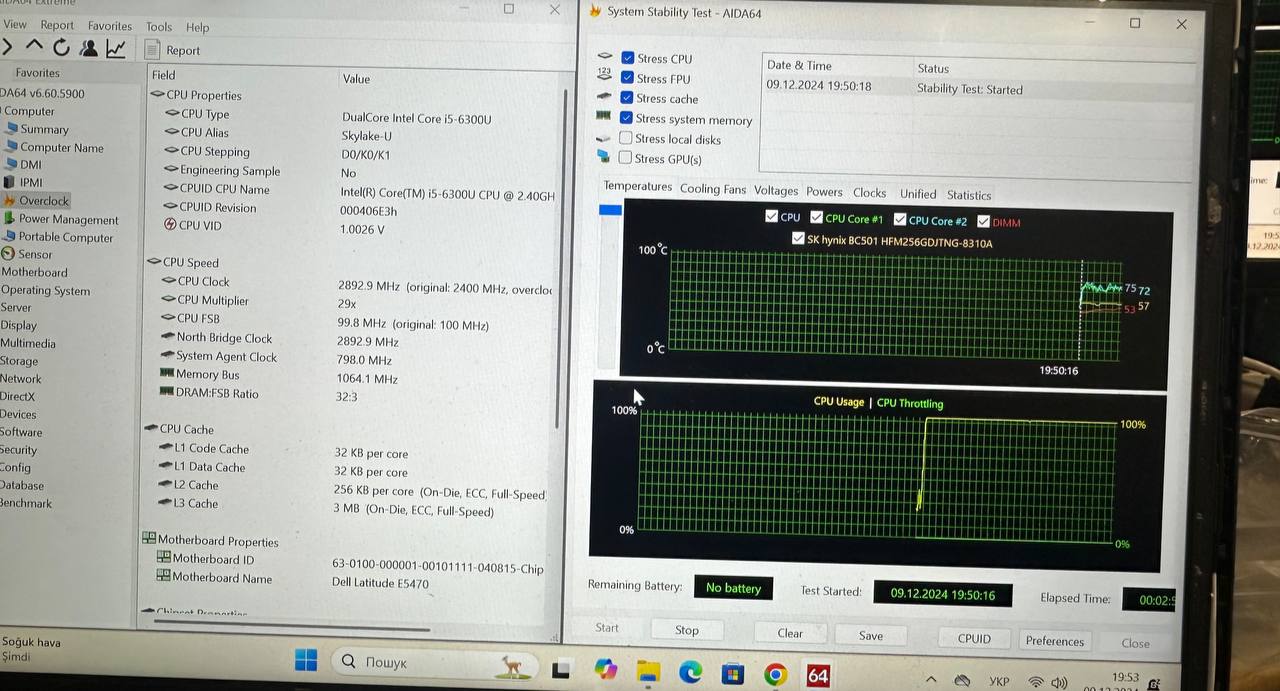Click the Stress GPU(s) monitor icon
The image size is (1280, 691).
pos(603,157)
